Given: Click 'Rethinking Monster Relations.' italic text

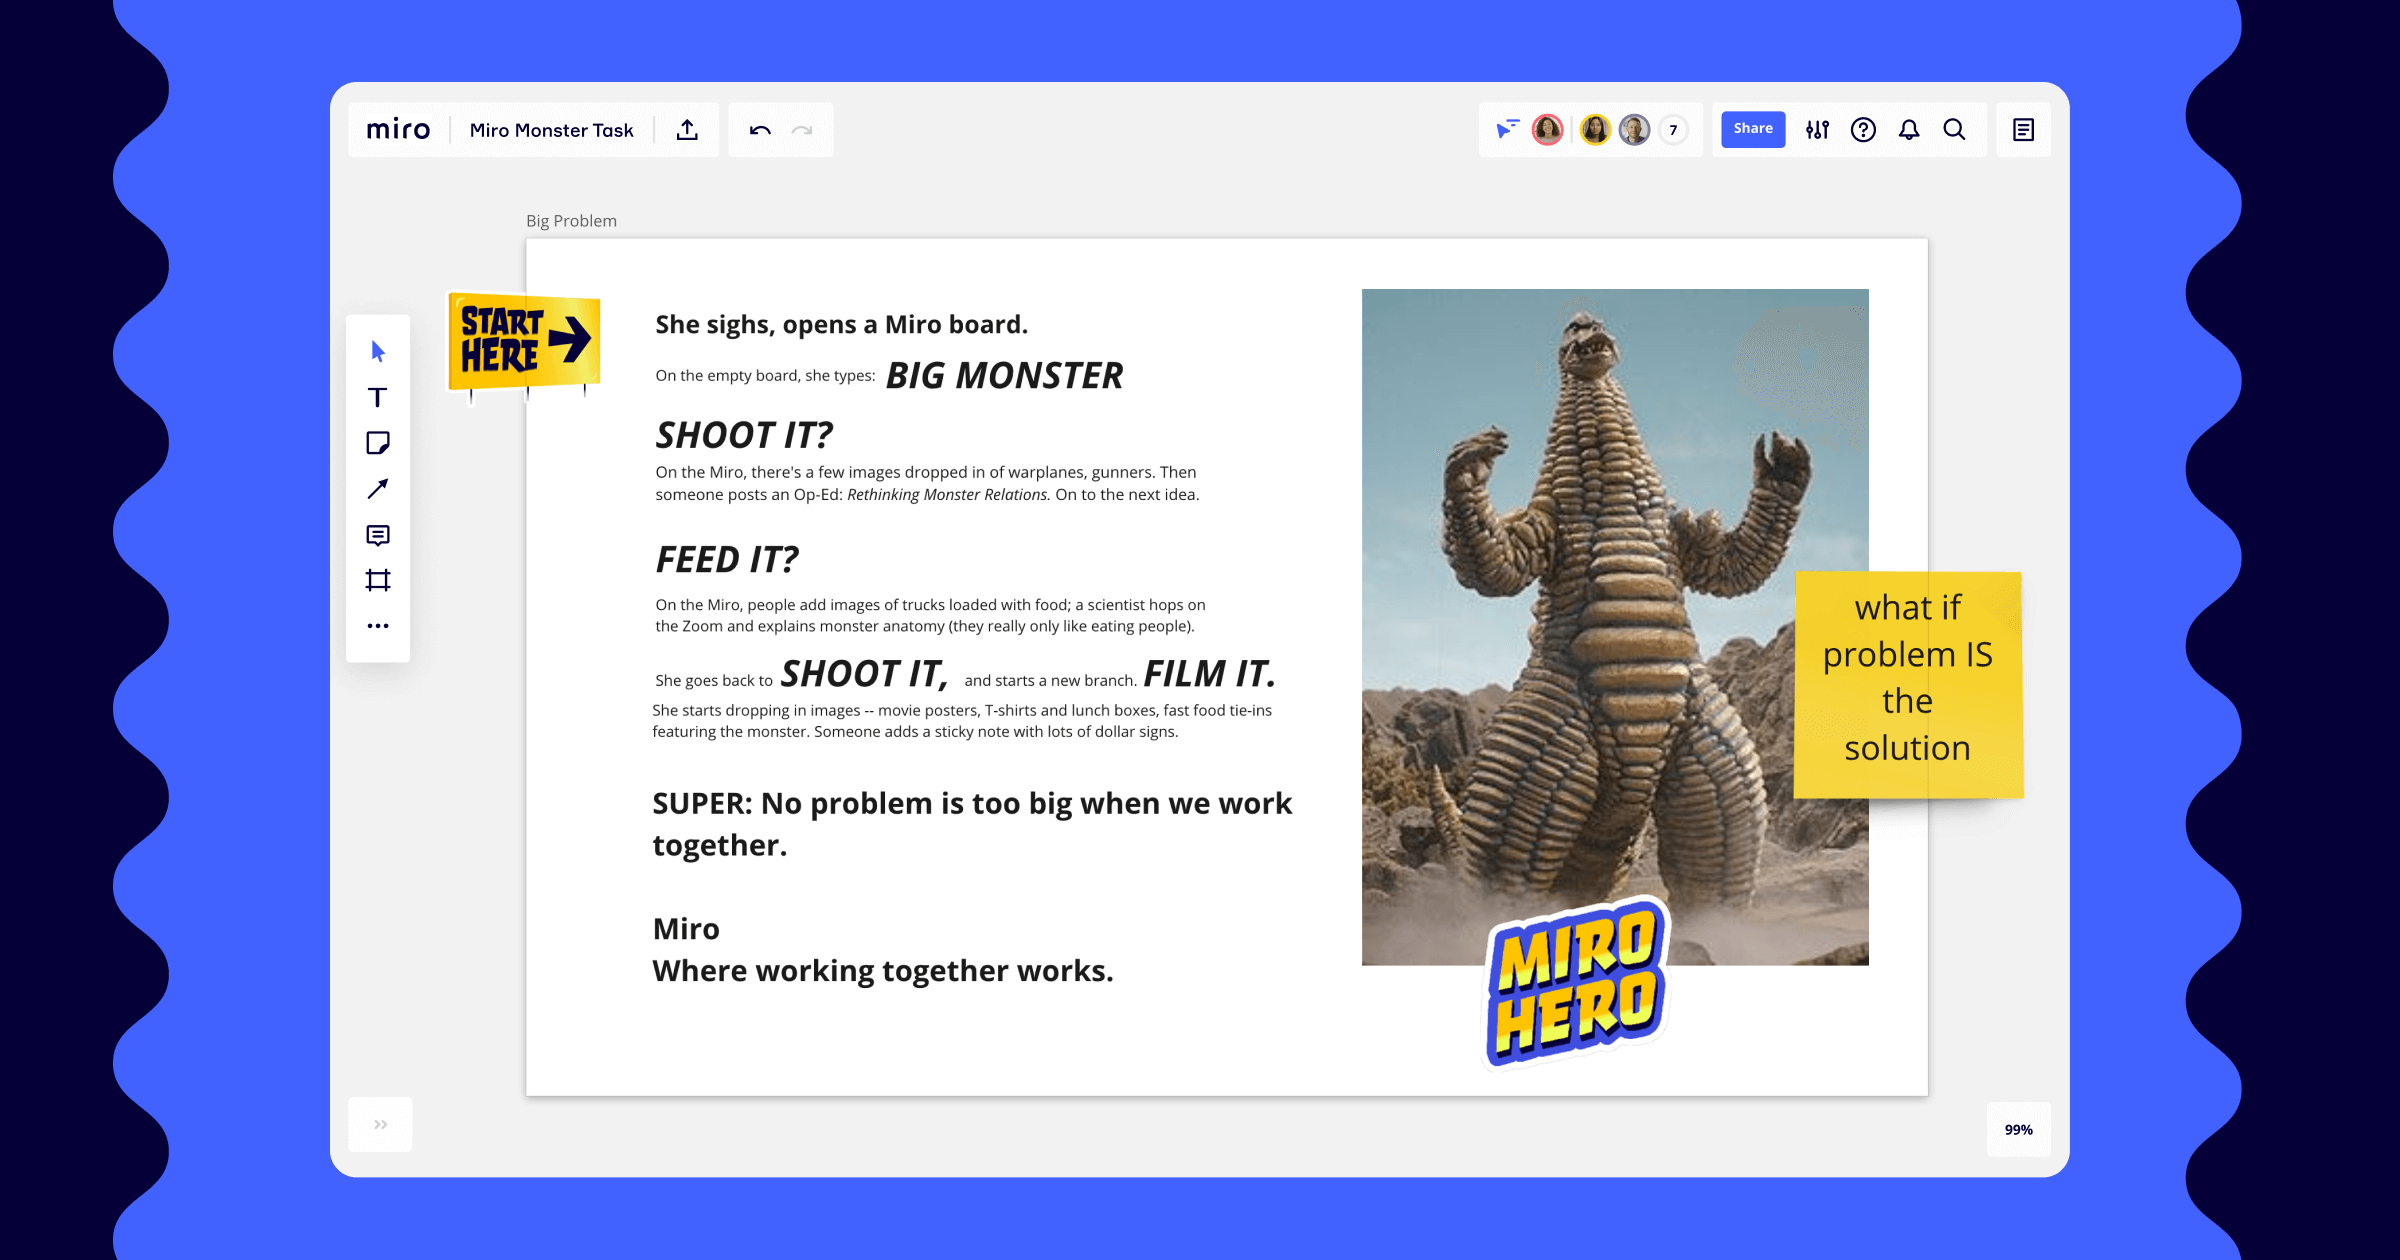Looking at the screenshot, I should (x=949, y=495).
